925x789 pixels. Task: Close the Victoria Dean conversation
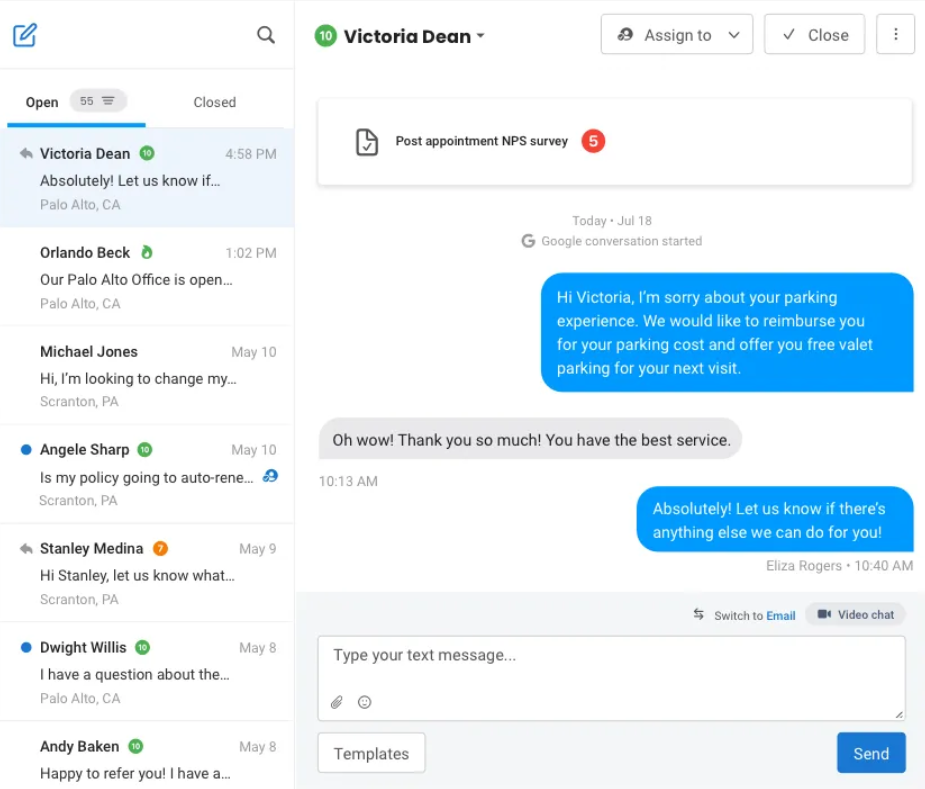click(814, 34)
